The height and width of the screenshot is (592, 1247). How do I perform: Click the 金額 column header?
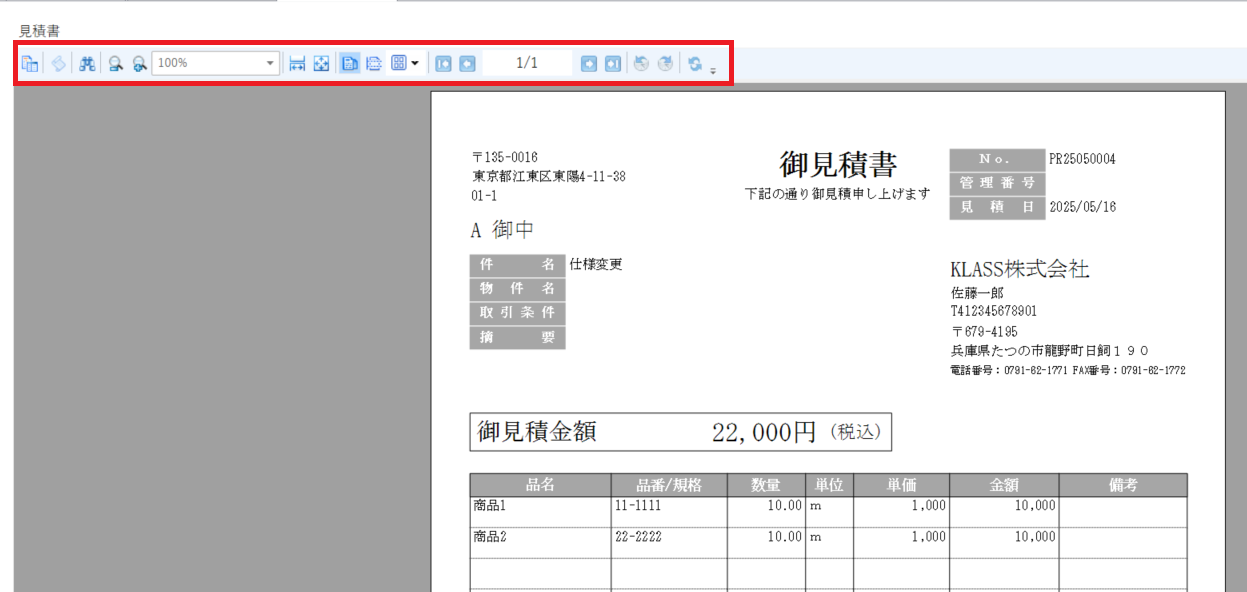pyautogui.click(x=1004, y=485)
